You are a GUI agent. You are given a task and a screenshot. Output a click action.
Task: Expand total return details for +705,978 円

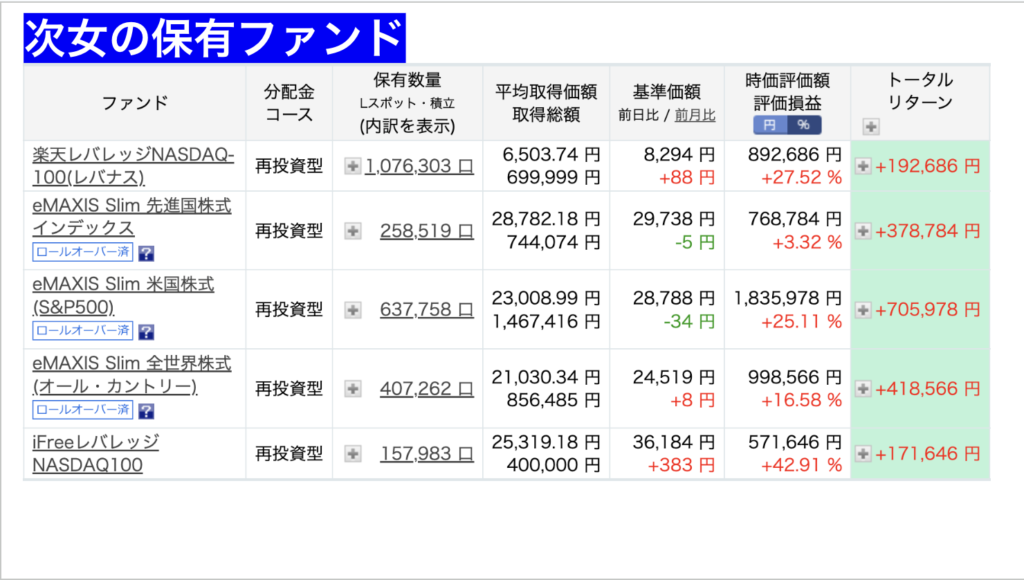point(863,310)
